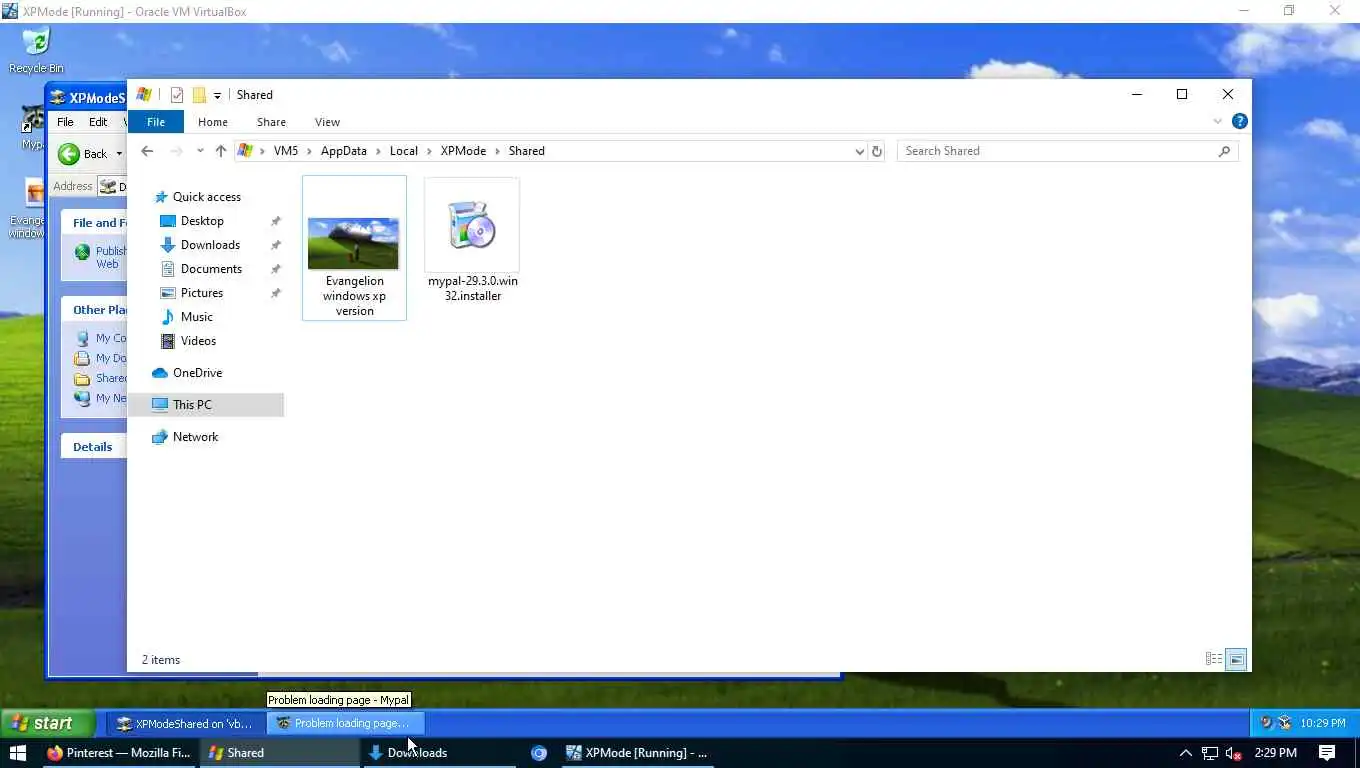The height and width of the screenshot is (768, 1360).
Task: Click the muted volume tray icon
Action: click(x=1234, y=753)
